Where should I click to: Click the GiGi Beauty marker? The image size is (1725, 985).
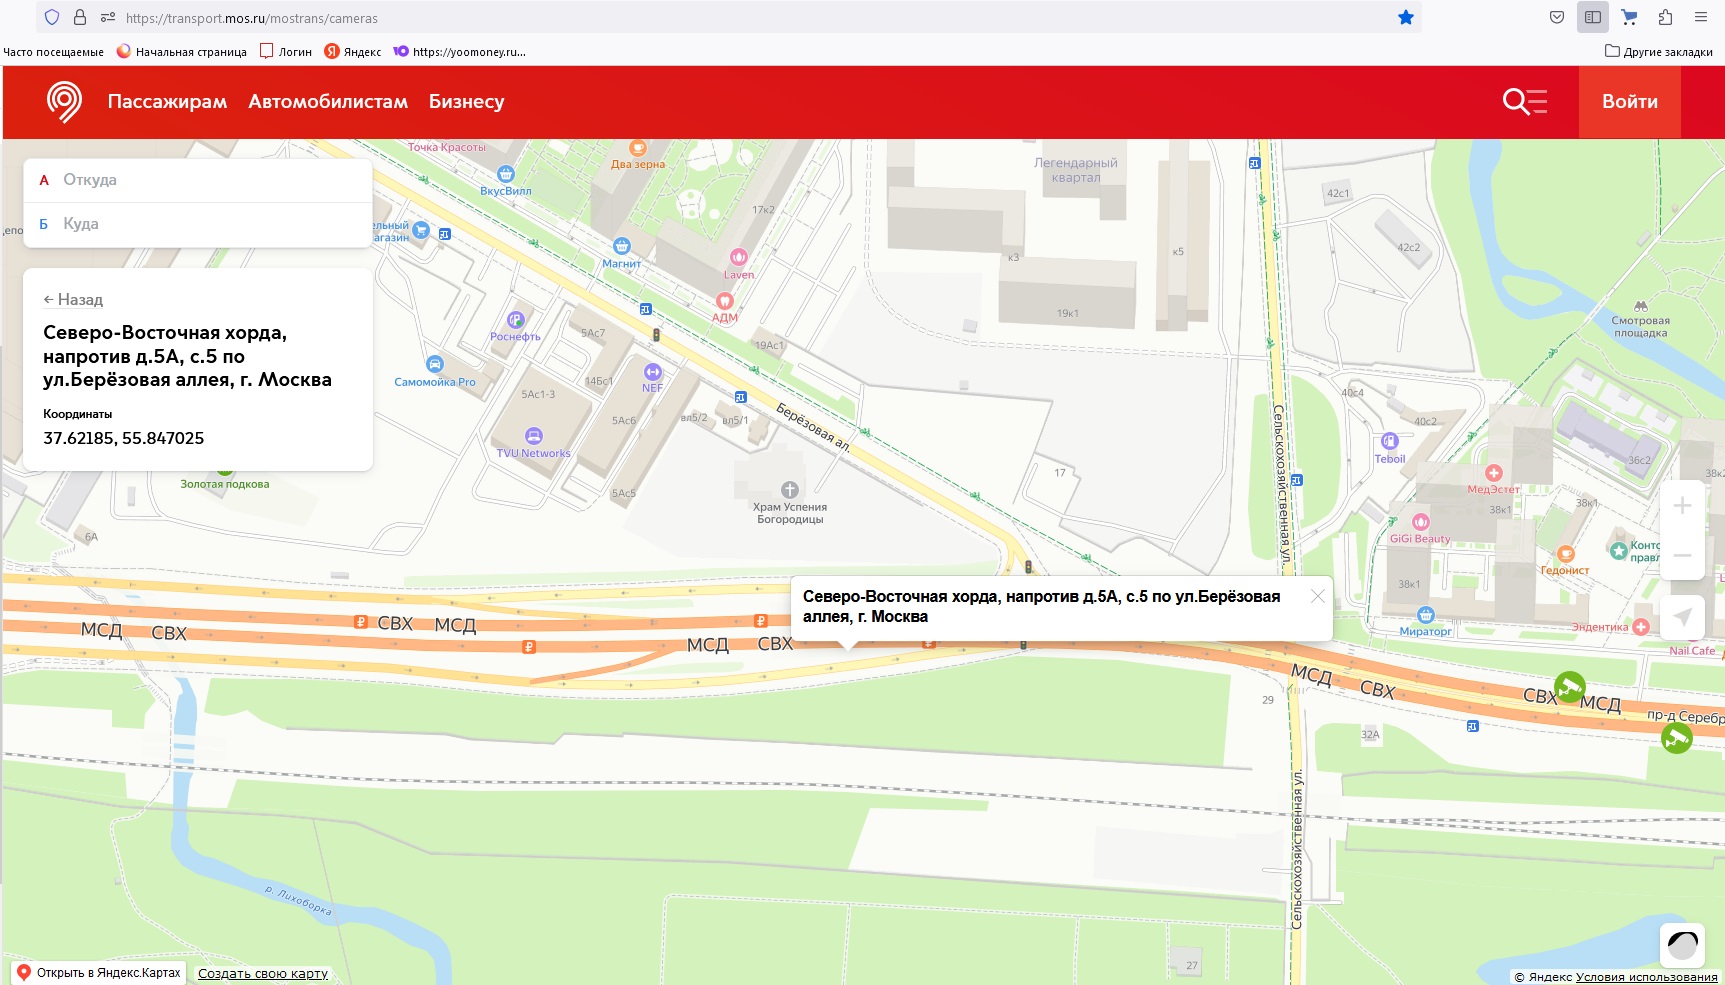tap(1421, 522)
